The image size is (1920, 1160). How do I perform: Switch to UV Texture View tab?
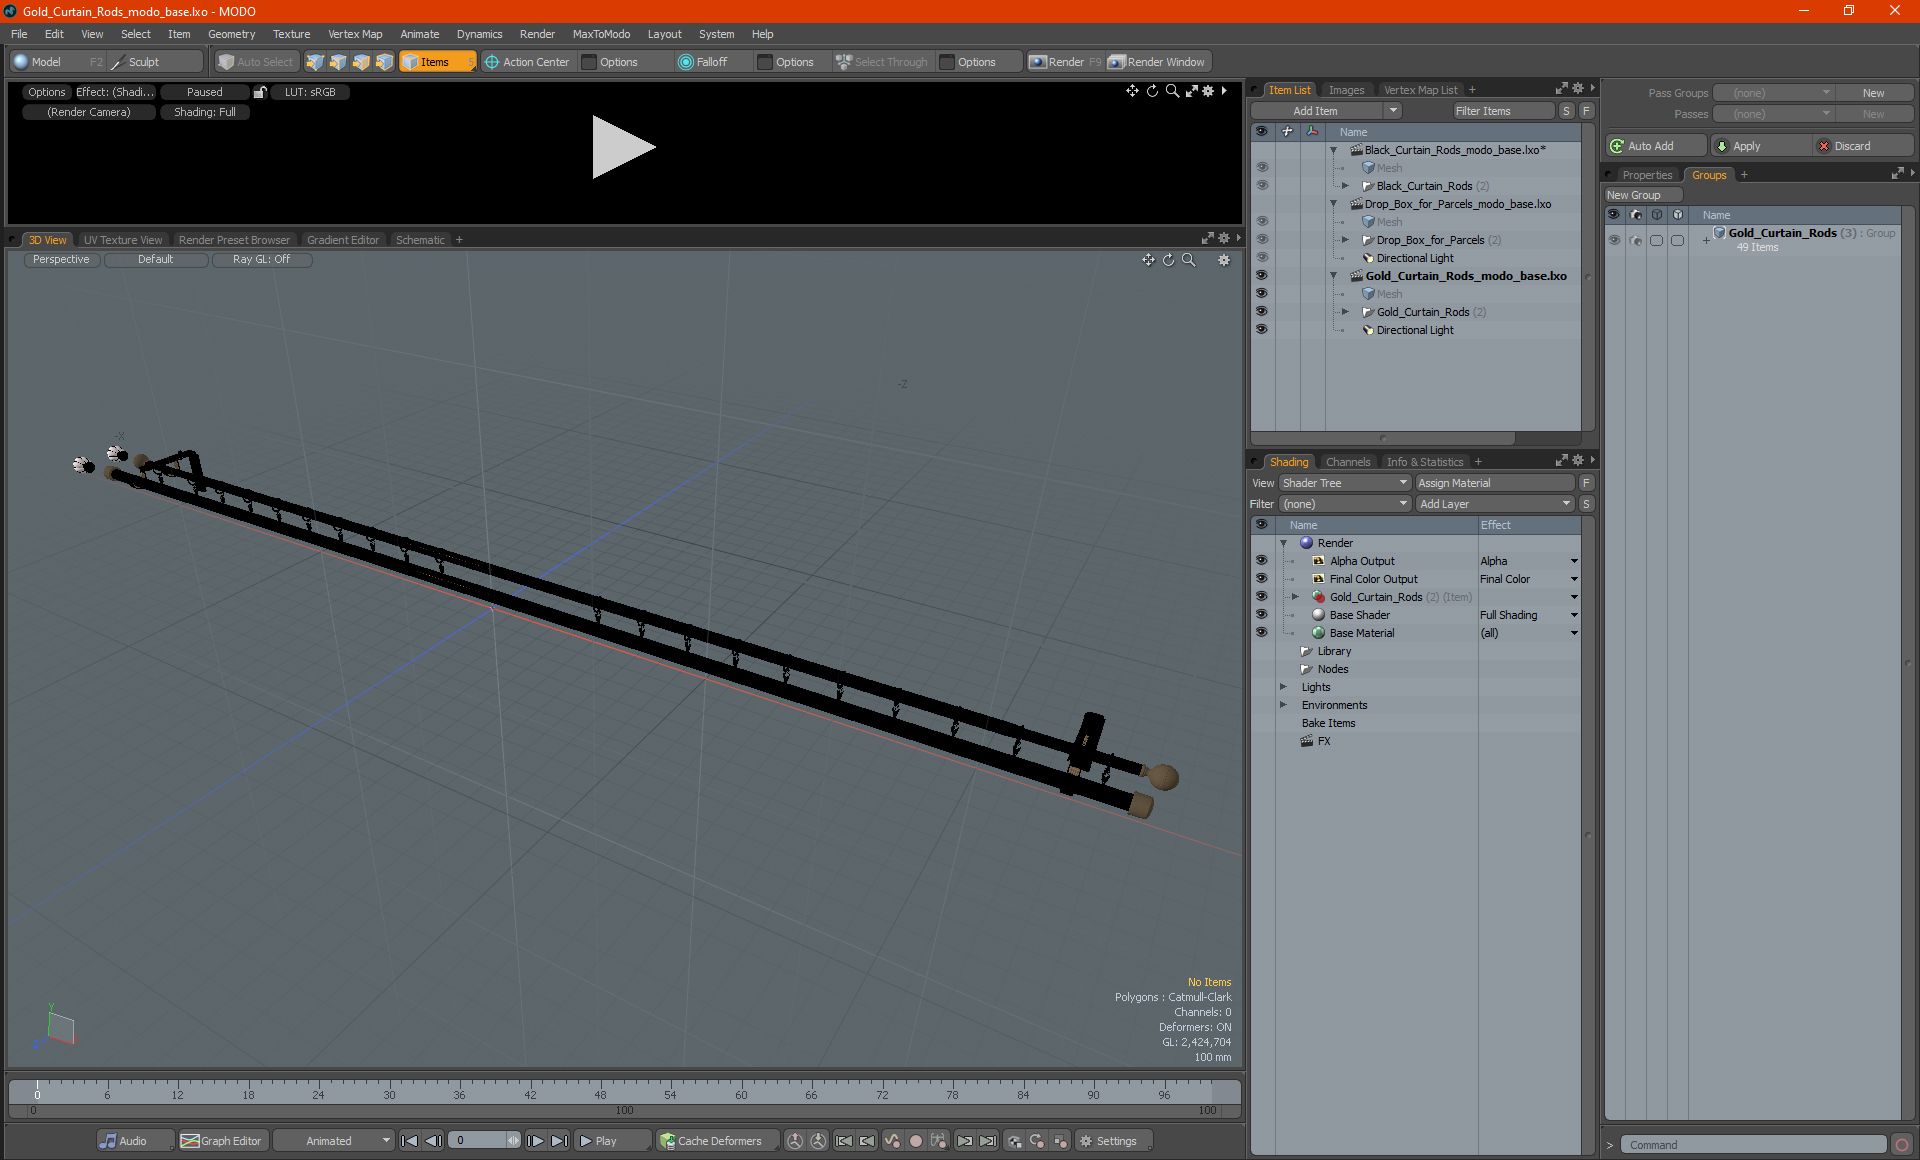coord(123,240)
